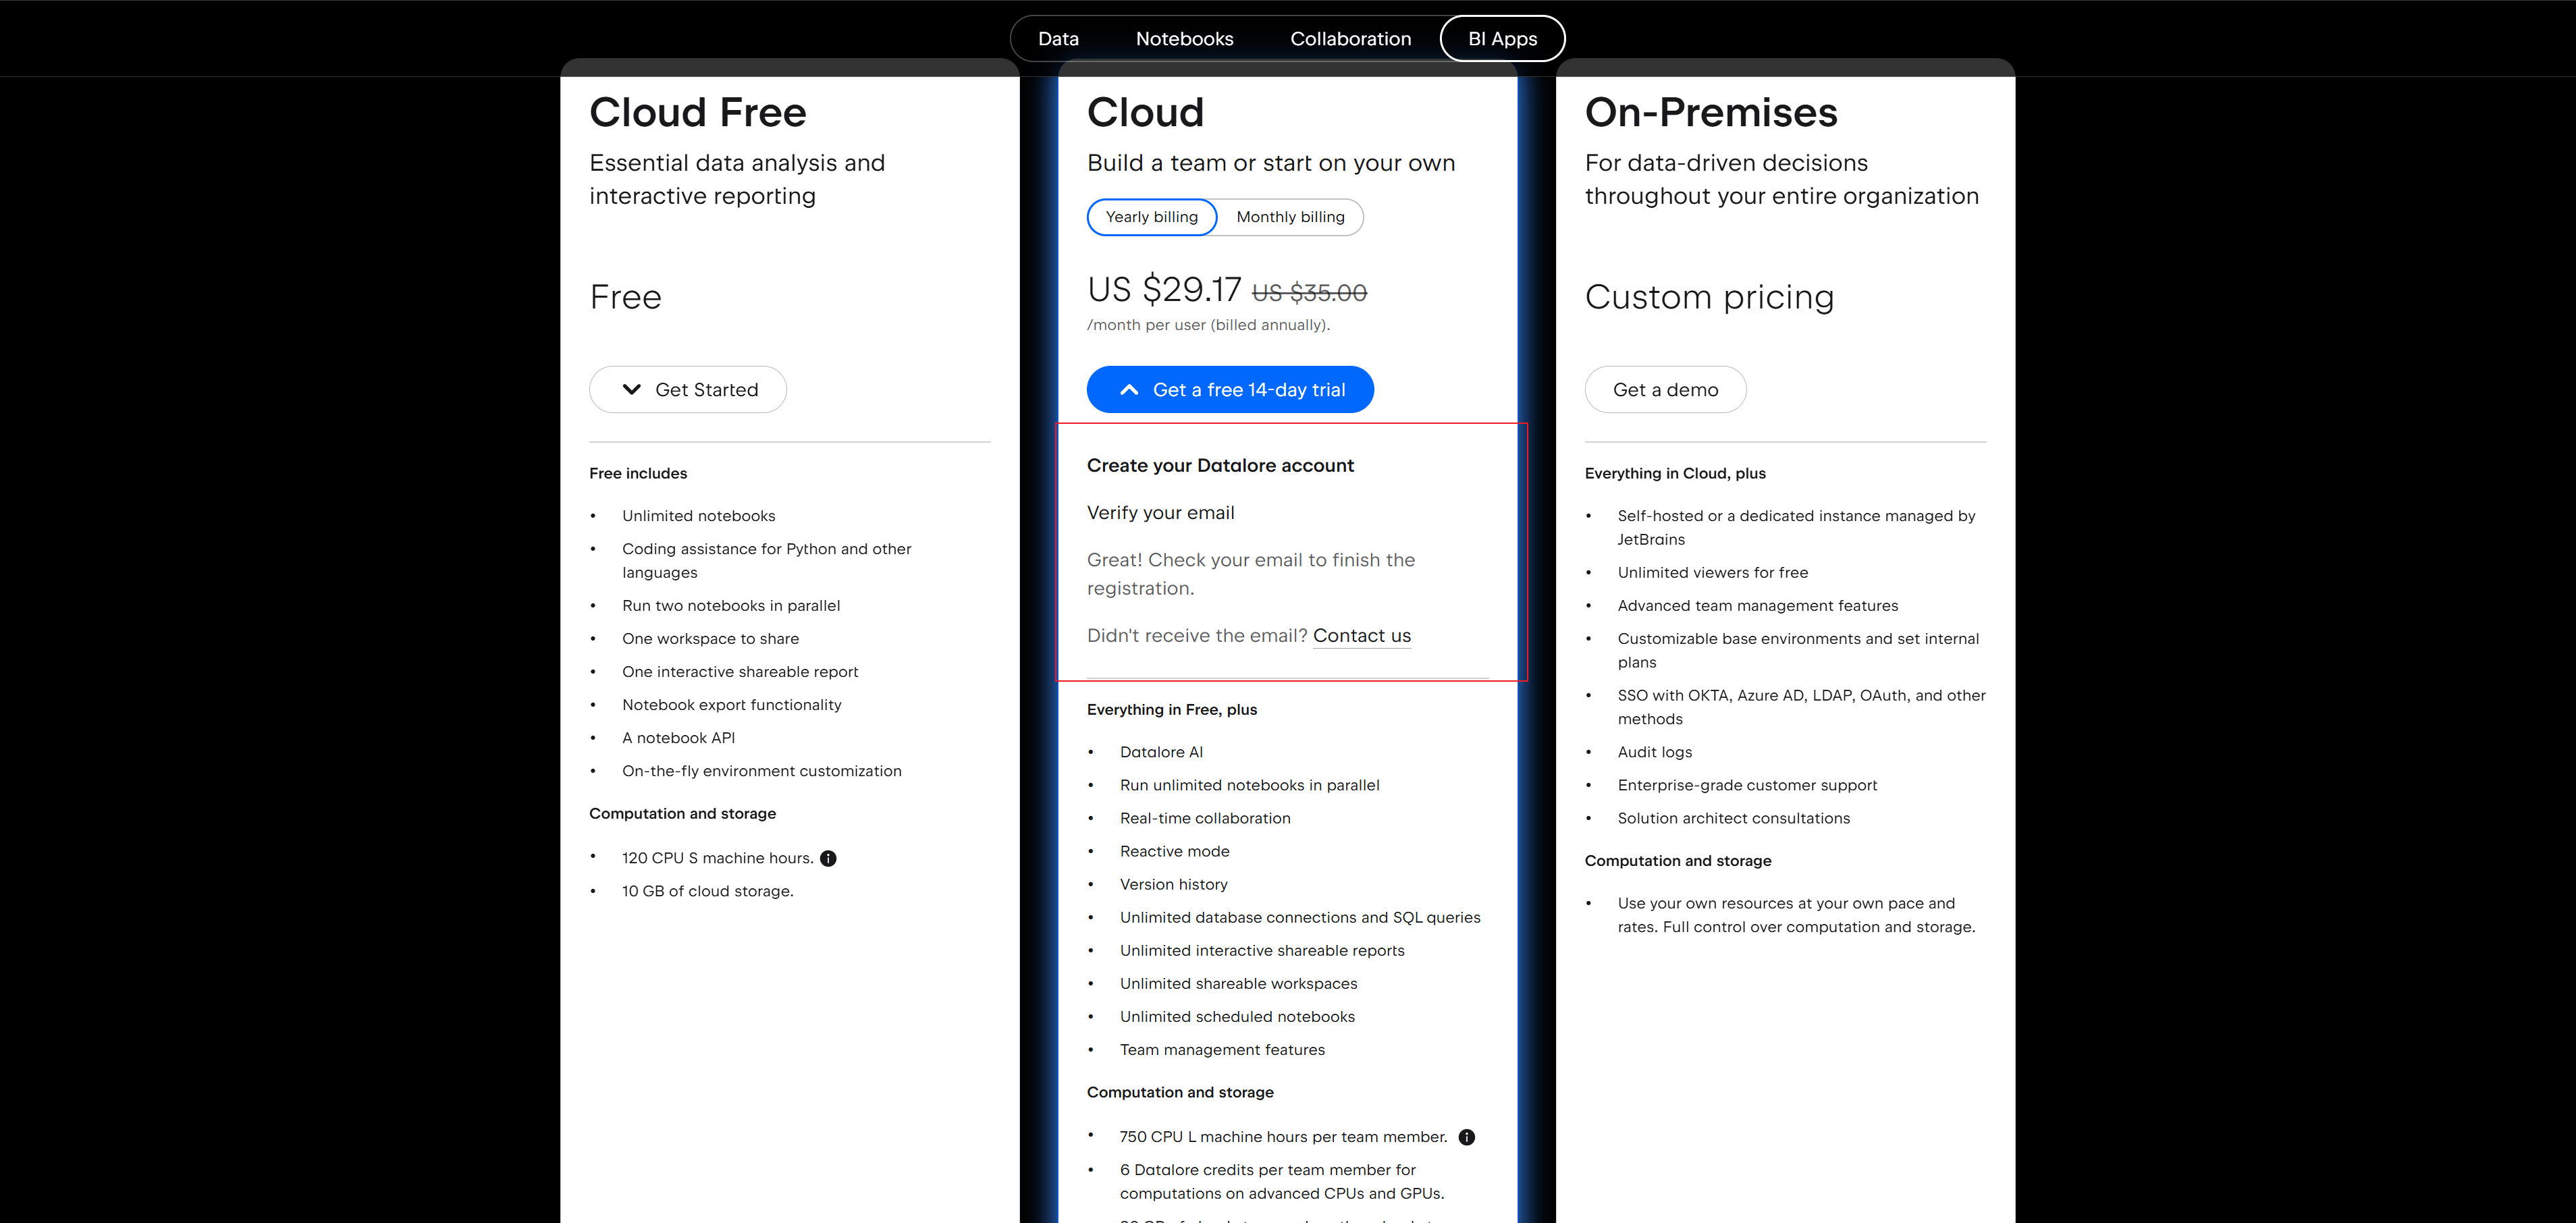Follow the Contact us link
Viewport: 2576px width, 1223px height.
(x=1362, y=636)
